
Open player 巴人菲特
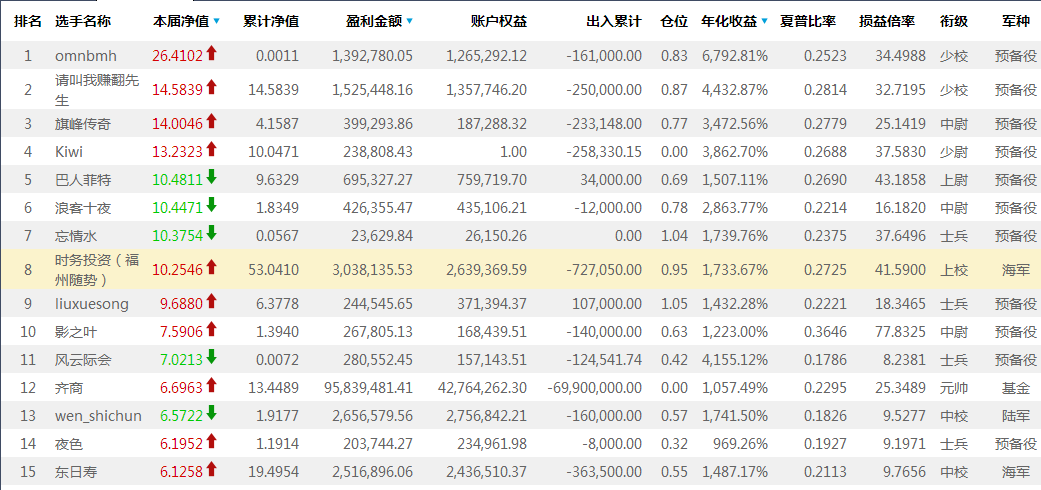click(83, 180)
